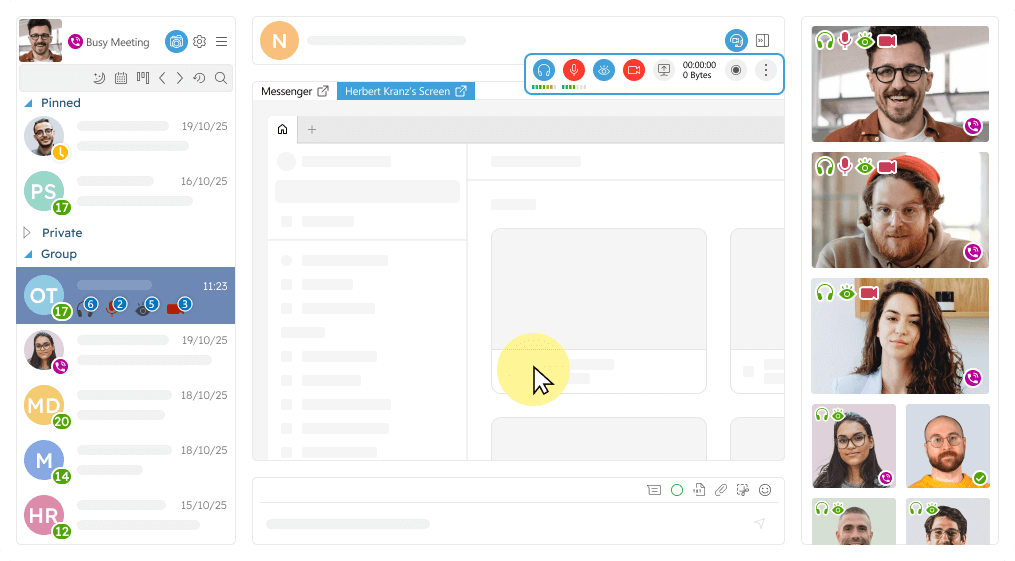
Task: Click the blue headset conference icon in chat header
Action: coord(736,41)
